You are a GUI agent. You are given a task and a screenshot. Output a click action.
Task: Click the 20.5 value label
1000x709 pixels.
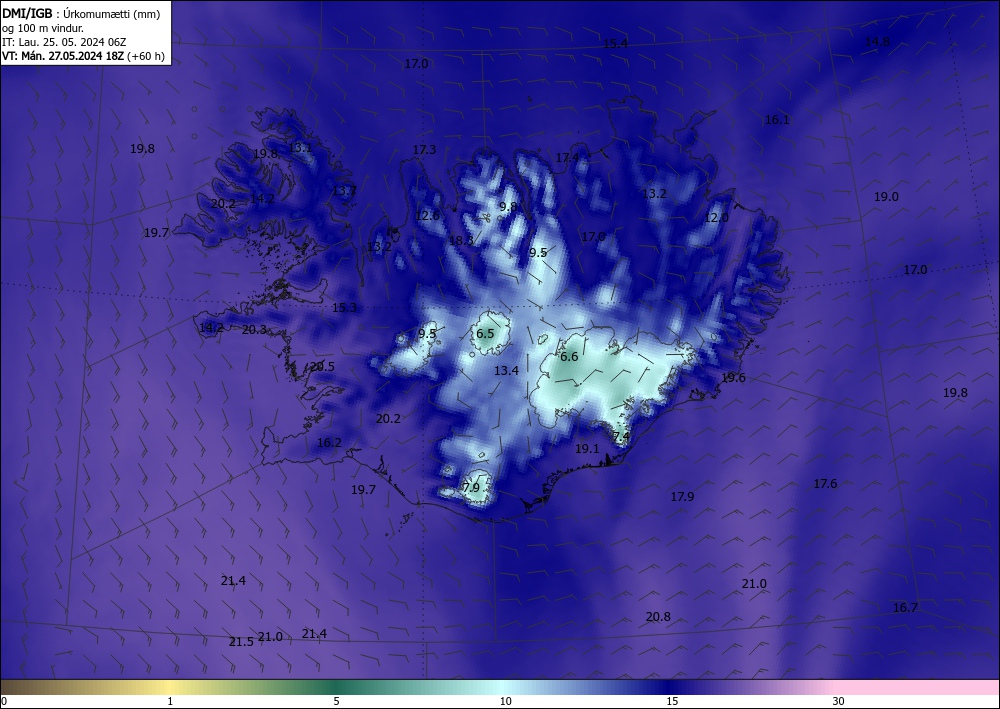click(322, 366)
